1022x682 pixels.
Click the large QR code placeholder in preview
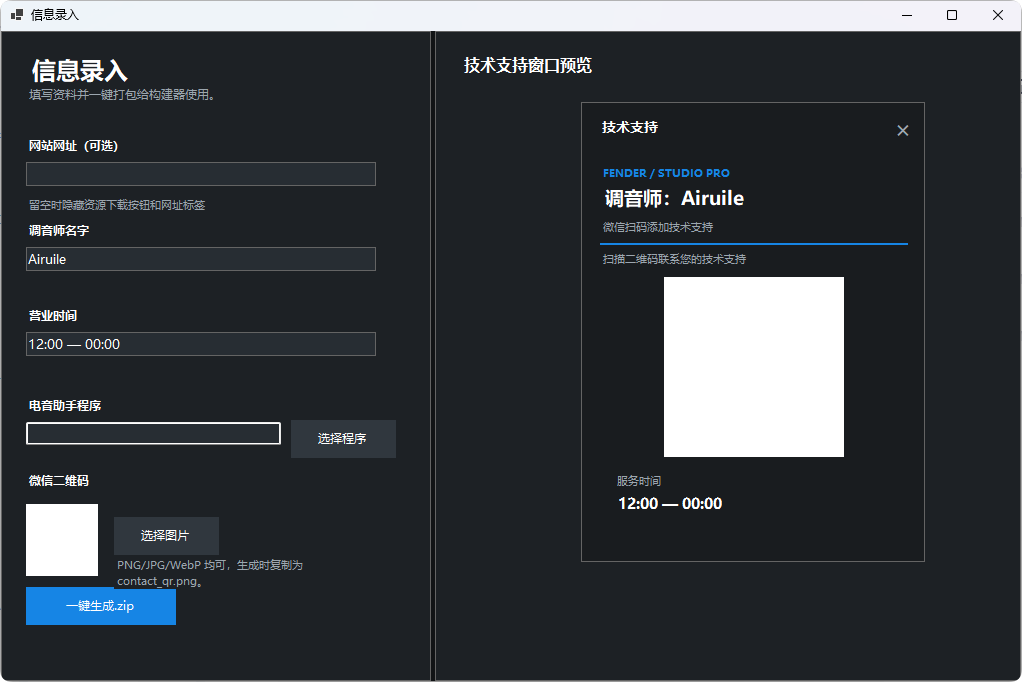tap(753, 367)
